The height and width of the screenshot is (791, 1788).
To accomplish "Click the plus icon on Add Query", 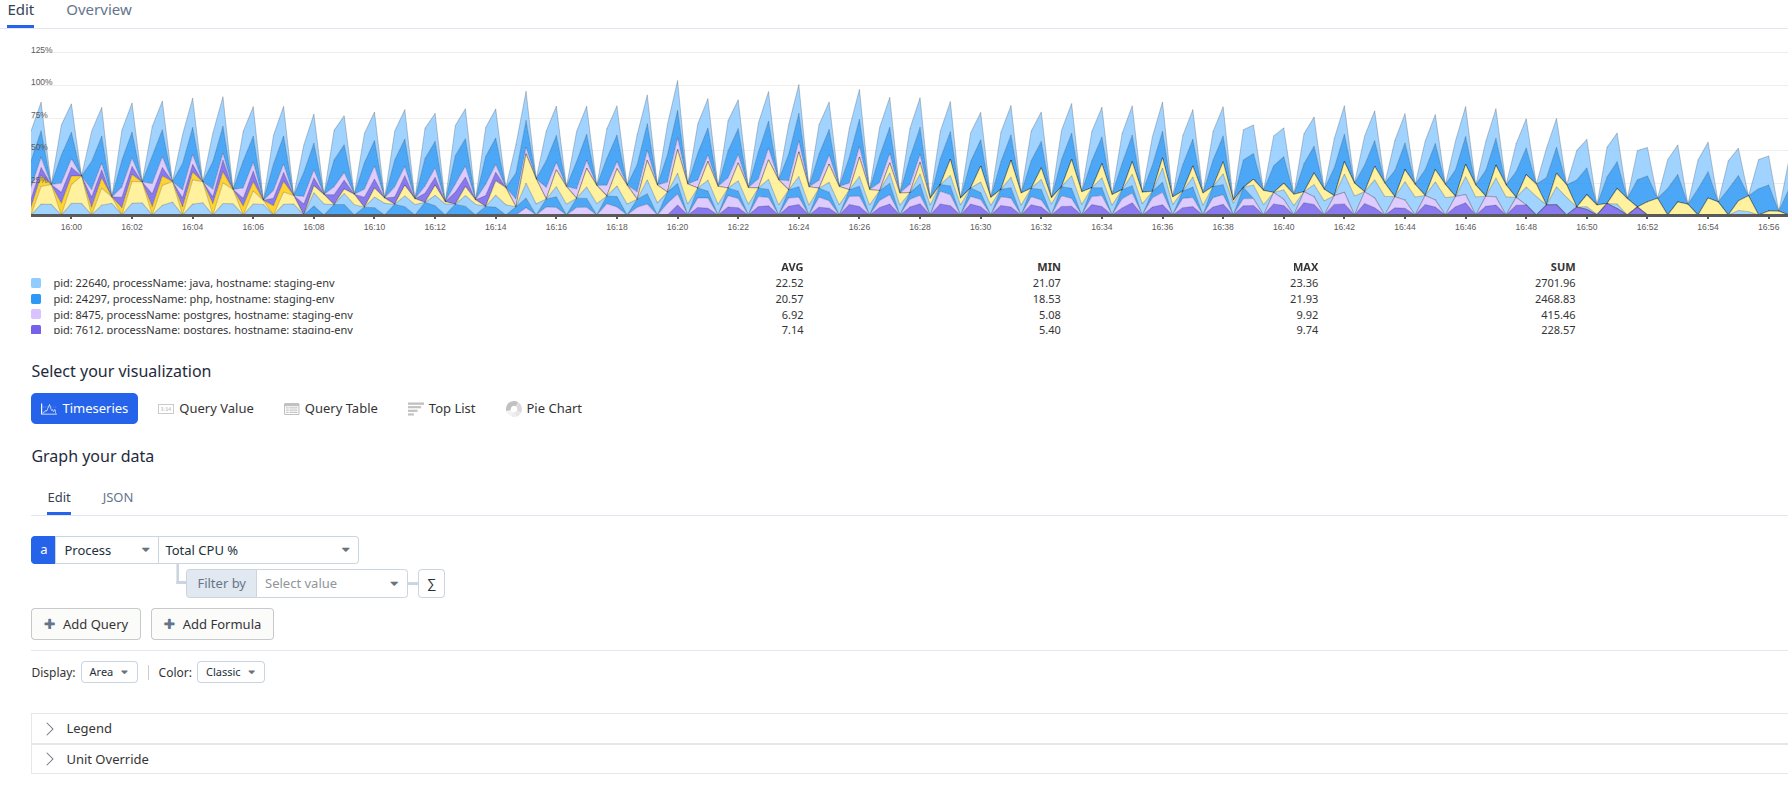I will [x=49, y=624].
